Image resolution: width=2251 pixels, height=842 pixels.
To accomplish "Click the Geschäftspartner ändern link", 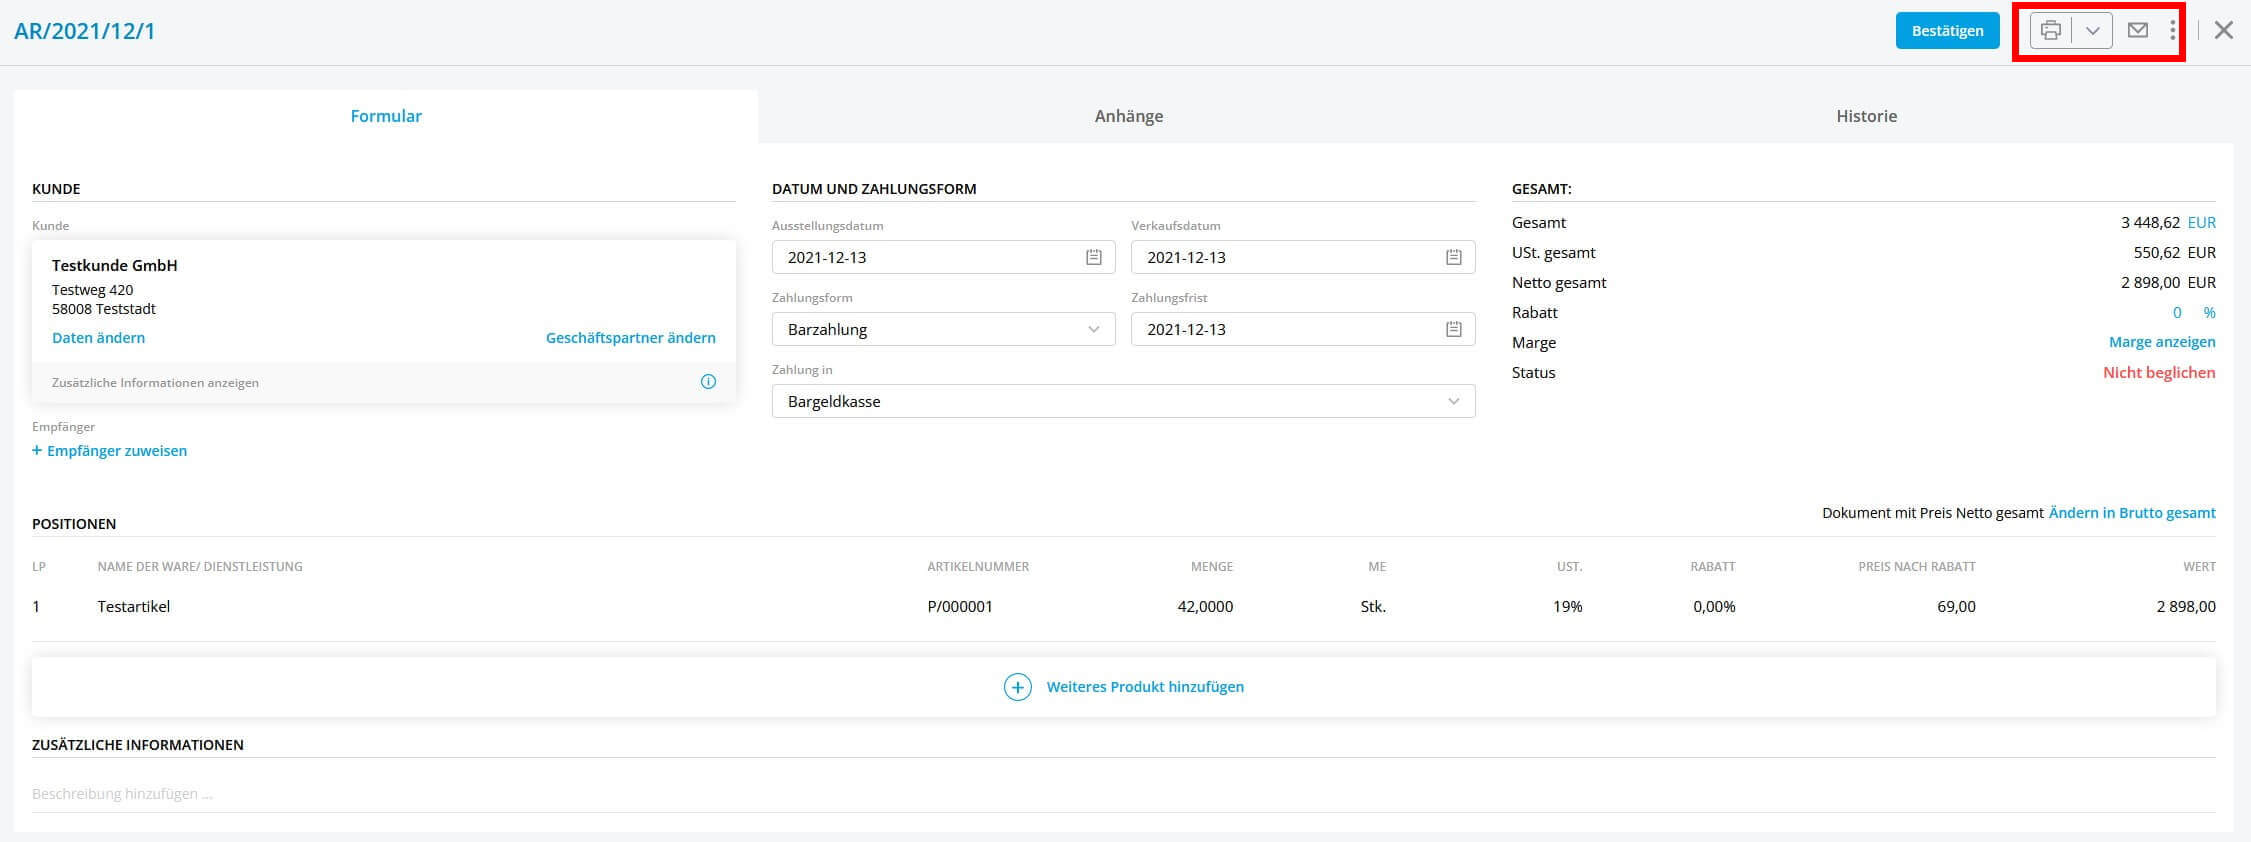I will tap(631, 338).
